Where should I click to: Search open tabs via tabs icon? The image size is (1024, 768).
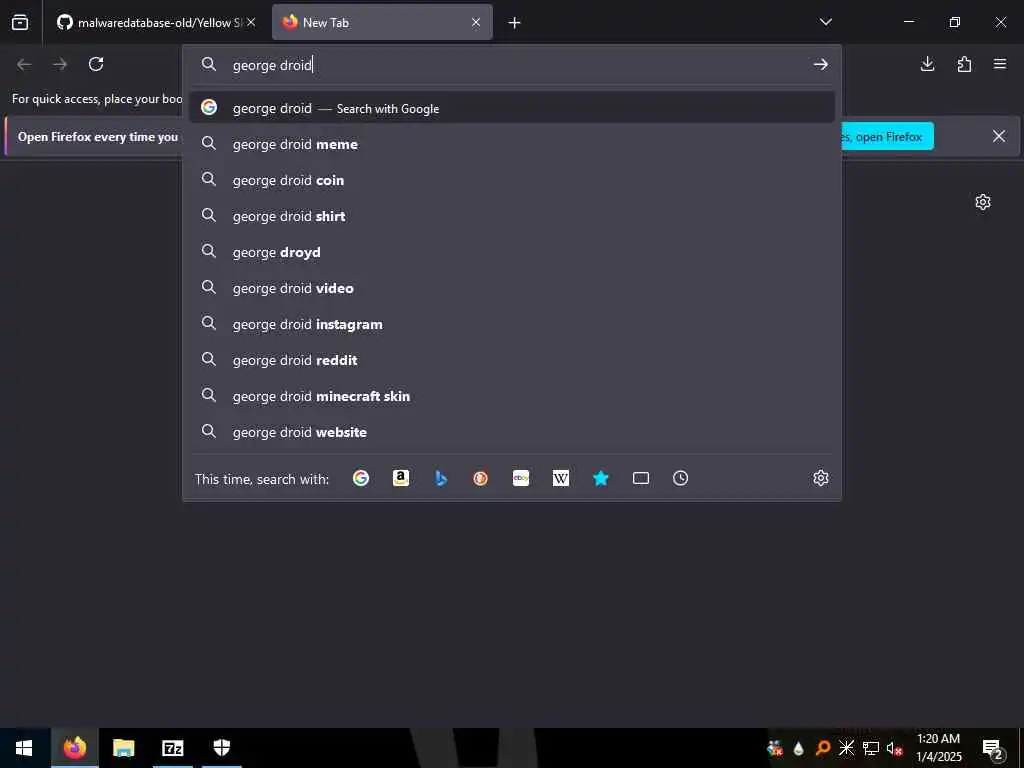point(641,478)
